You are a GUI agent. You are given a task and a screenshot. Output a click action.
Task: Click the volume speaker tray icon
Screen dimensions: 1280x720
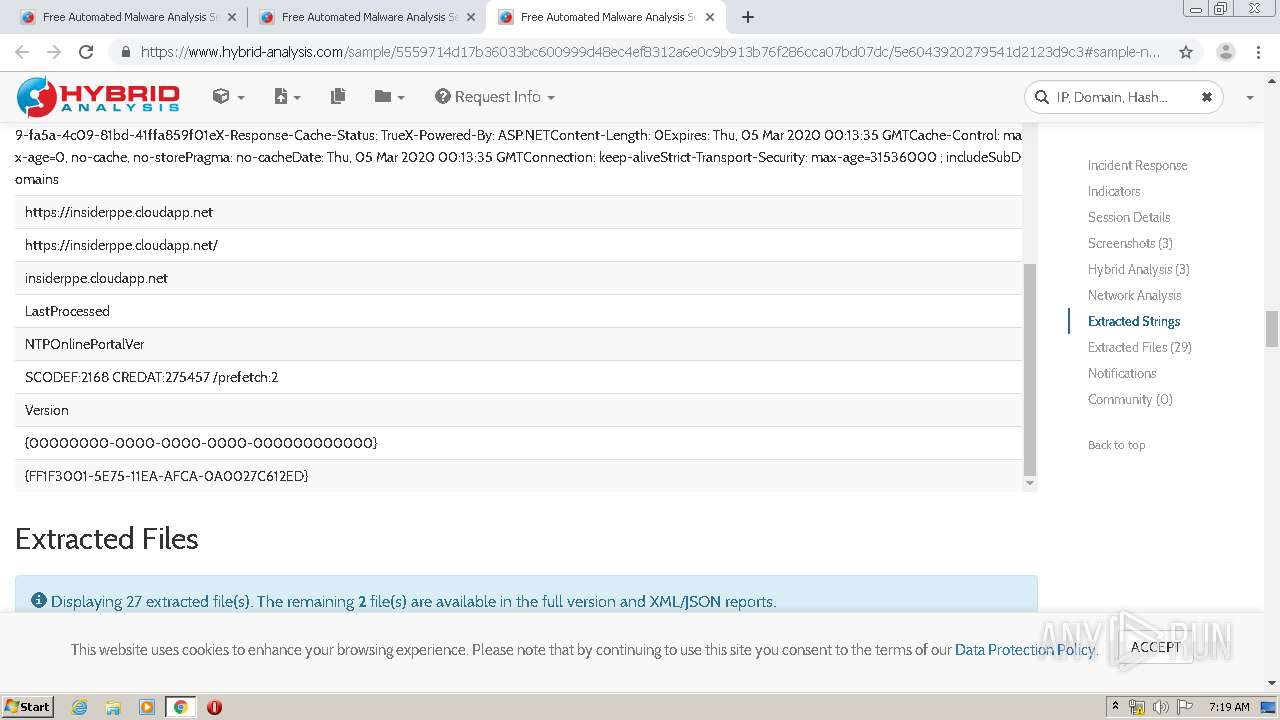(x=1161, y=707)
